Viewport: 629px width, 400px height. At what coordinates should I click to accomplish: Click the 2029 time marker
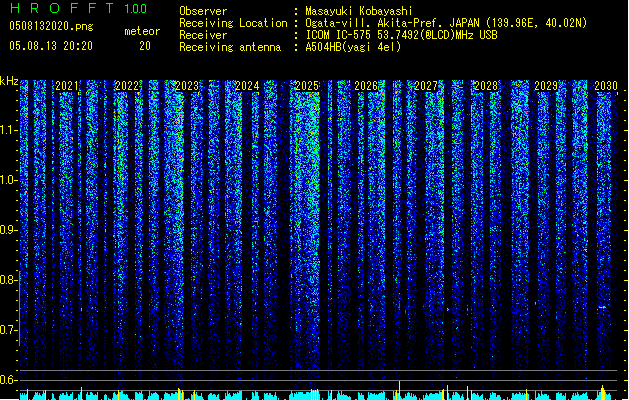click(546, 86)
